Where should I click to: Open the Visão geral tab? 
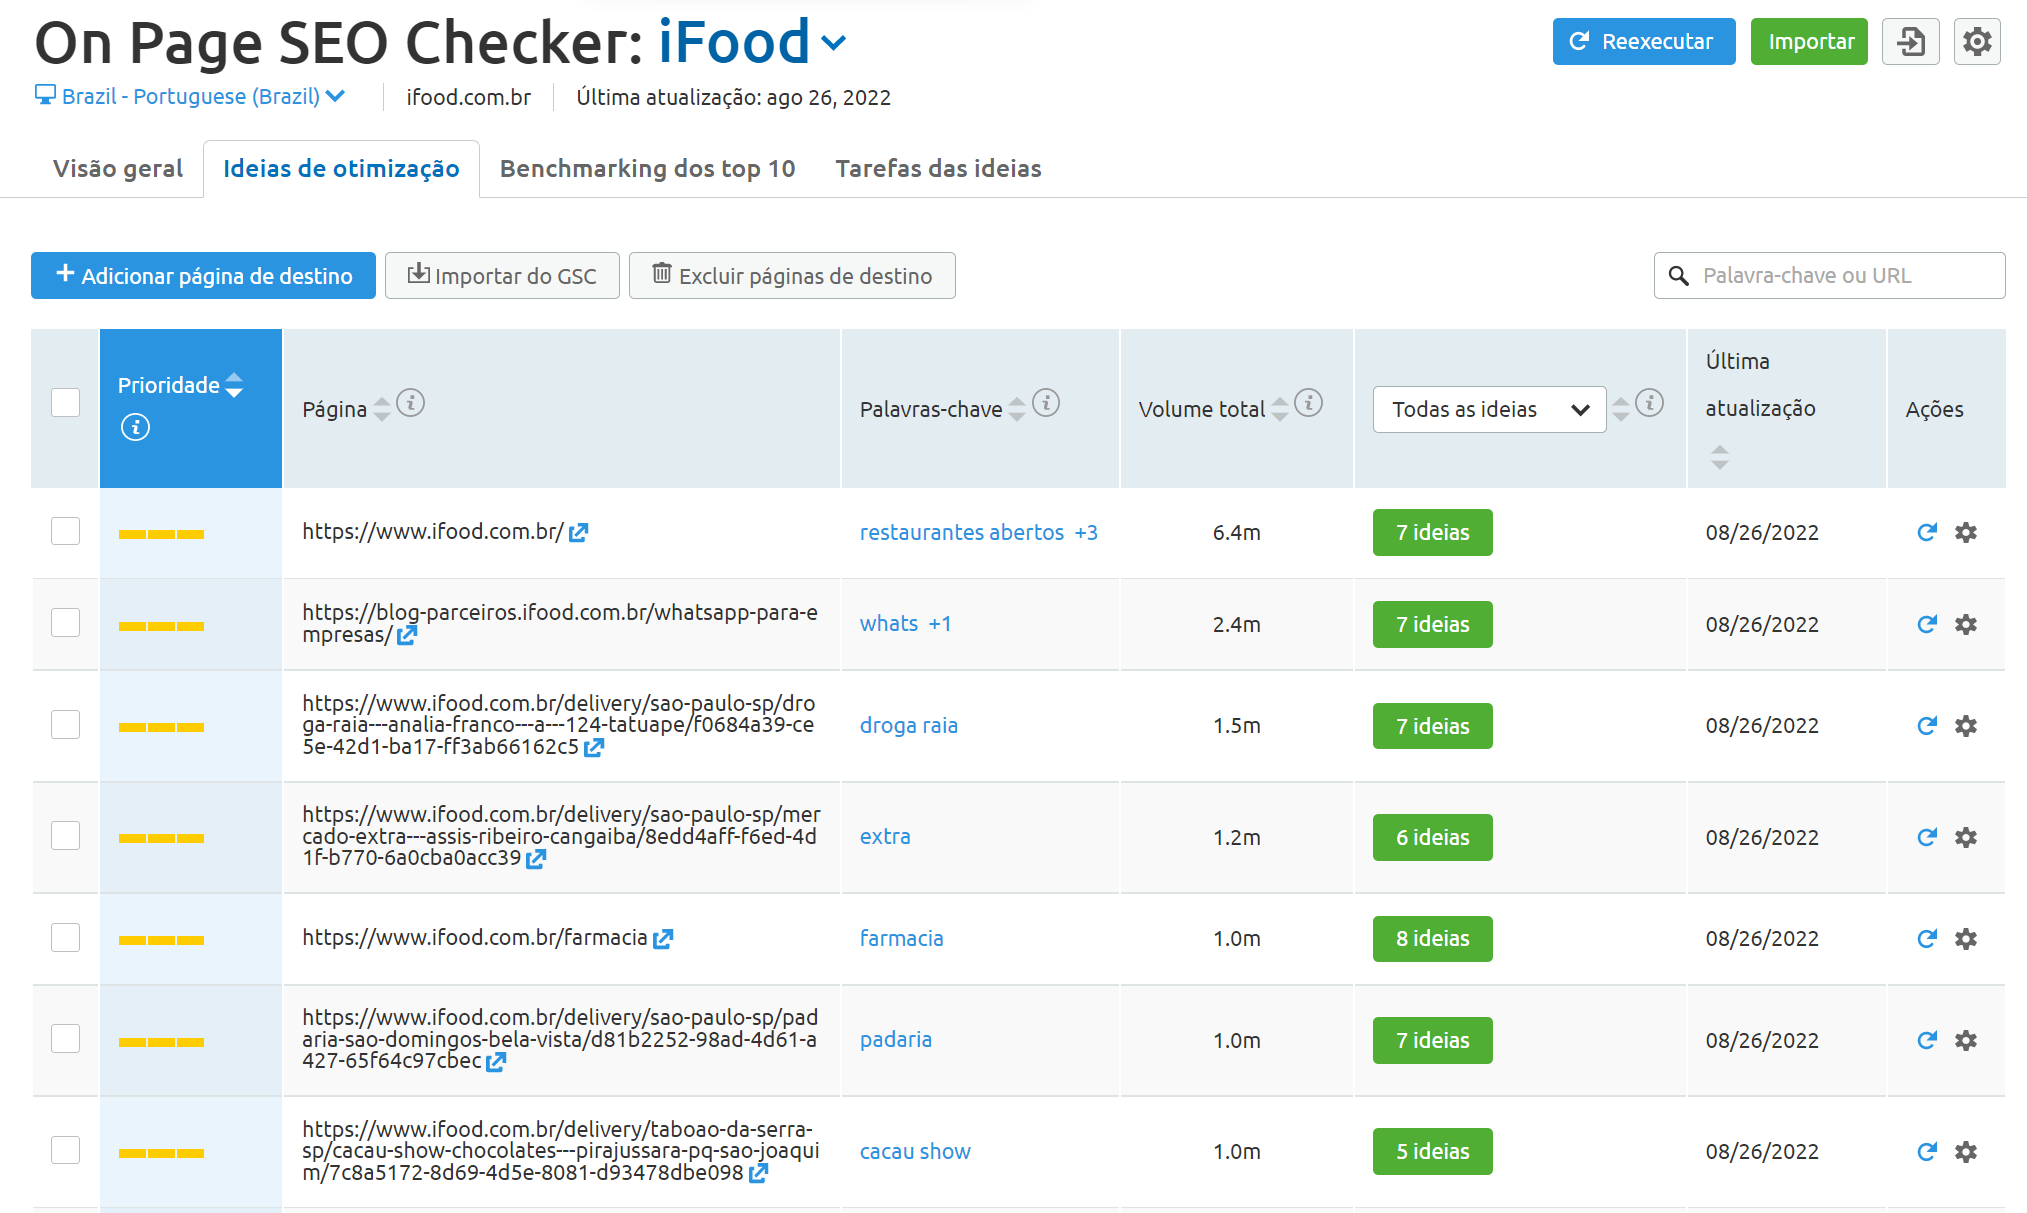[x=118, y=169]
